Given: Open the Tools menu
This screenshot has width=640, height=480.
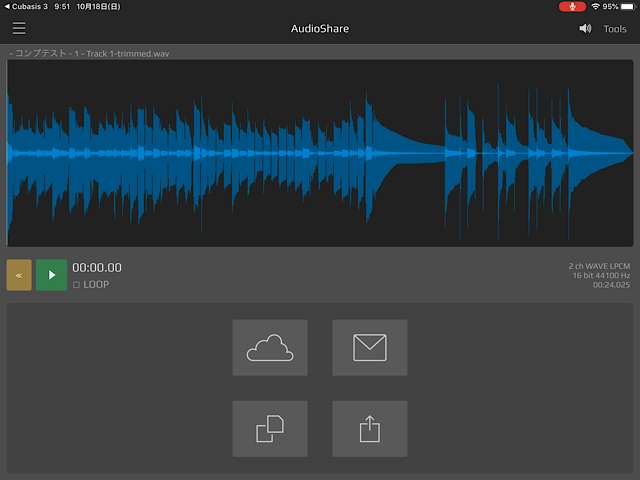Looking at the screenshot, I should 615,29.
